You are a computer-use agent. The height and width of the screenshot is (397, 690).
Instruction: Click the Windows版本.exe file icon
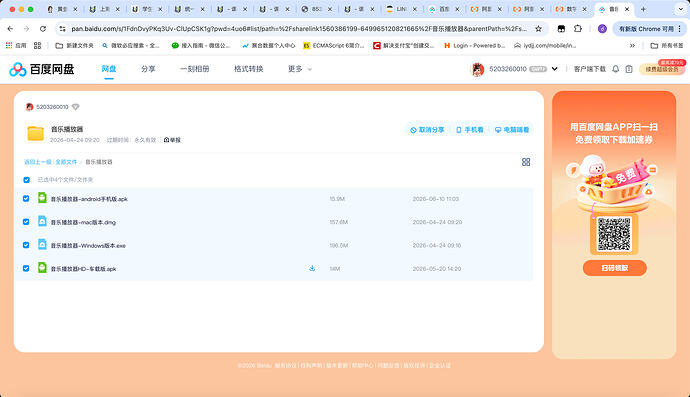click(x=42, y=245)
